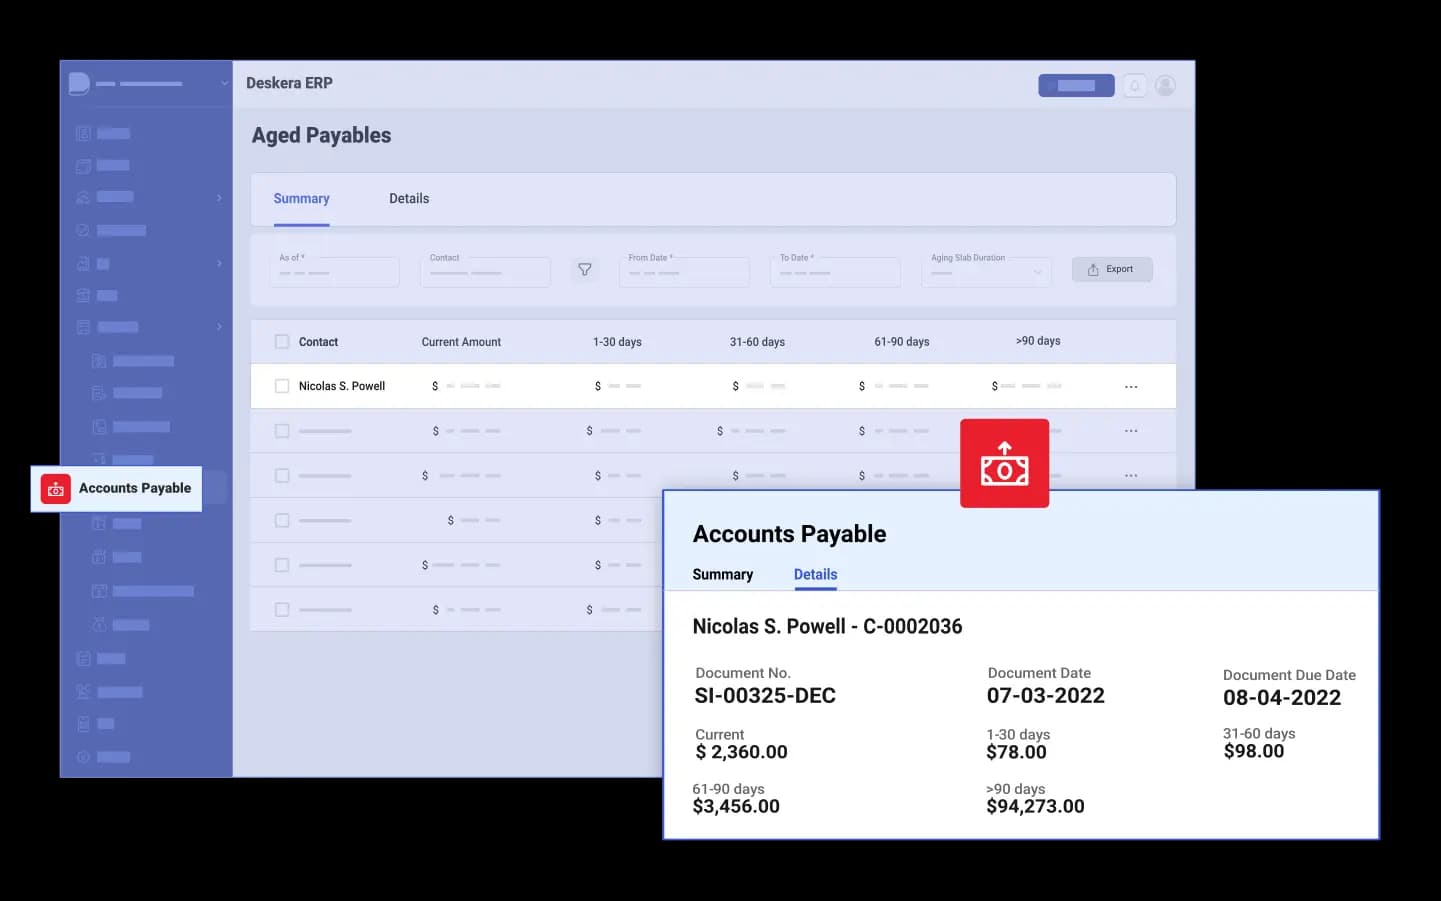Switch to the Details tab in Aged Payables

pyautogui.click(x=409, y=199)
